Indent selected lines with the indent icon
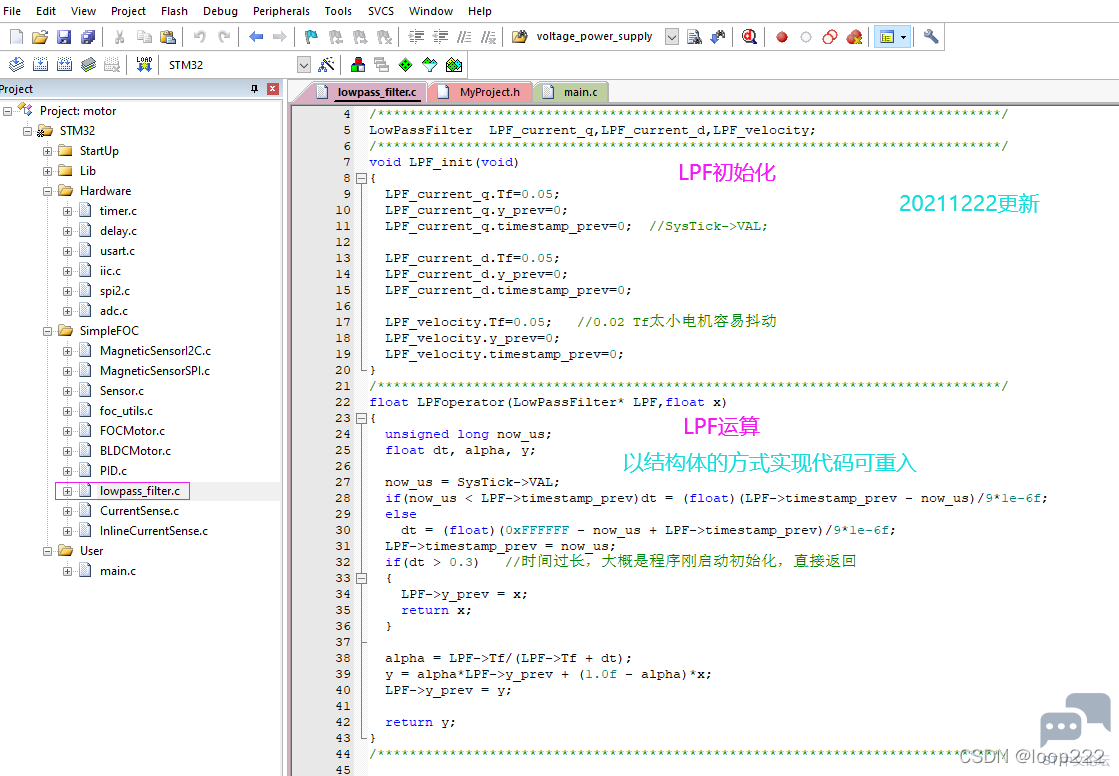Viewport: 1119px width, 776px height. (416, 36)
